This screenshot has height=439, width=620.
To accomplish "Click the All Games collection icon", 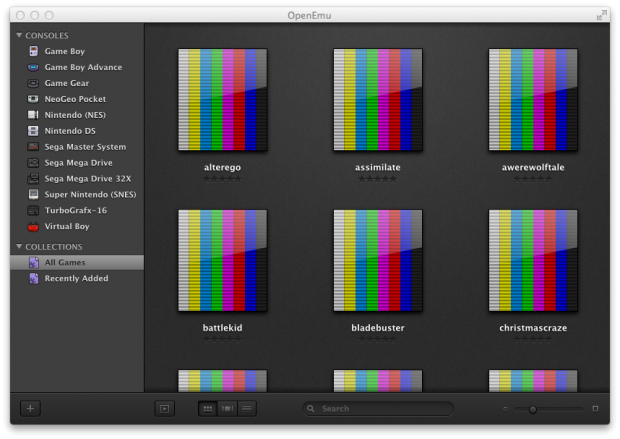I will (x=34, y=262).
